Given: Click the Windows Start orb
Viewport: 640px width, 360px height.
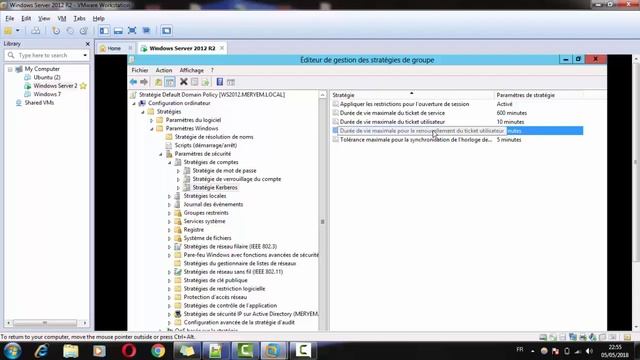Looking at the screenshot, I should point(12,351).
